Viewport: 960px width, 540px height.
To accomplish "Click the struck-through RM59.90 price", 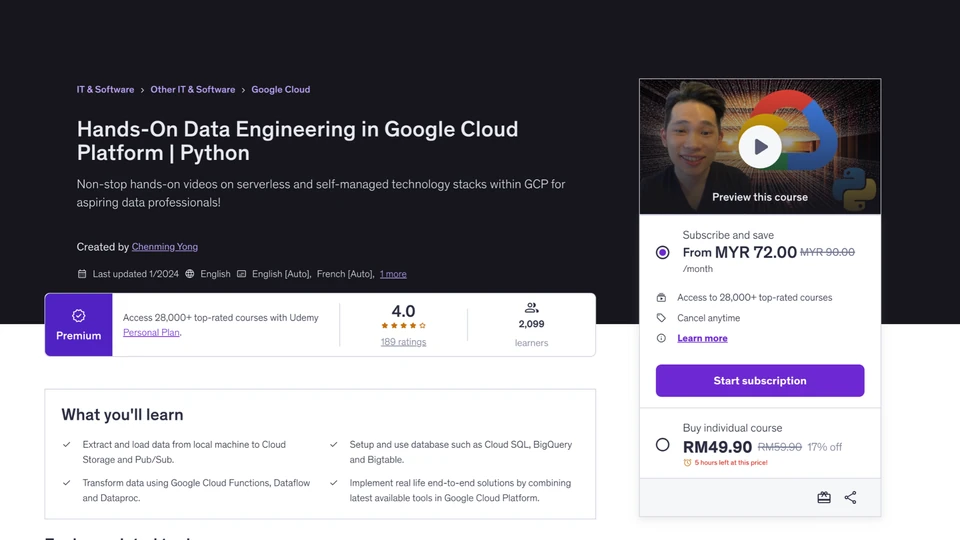I will point(780,447).
